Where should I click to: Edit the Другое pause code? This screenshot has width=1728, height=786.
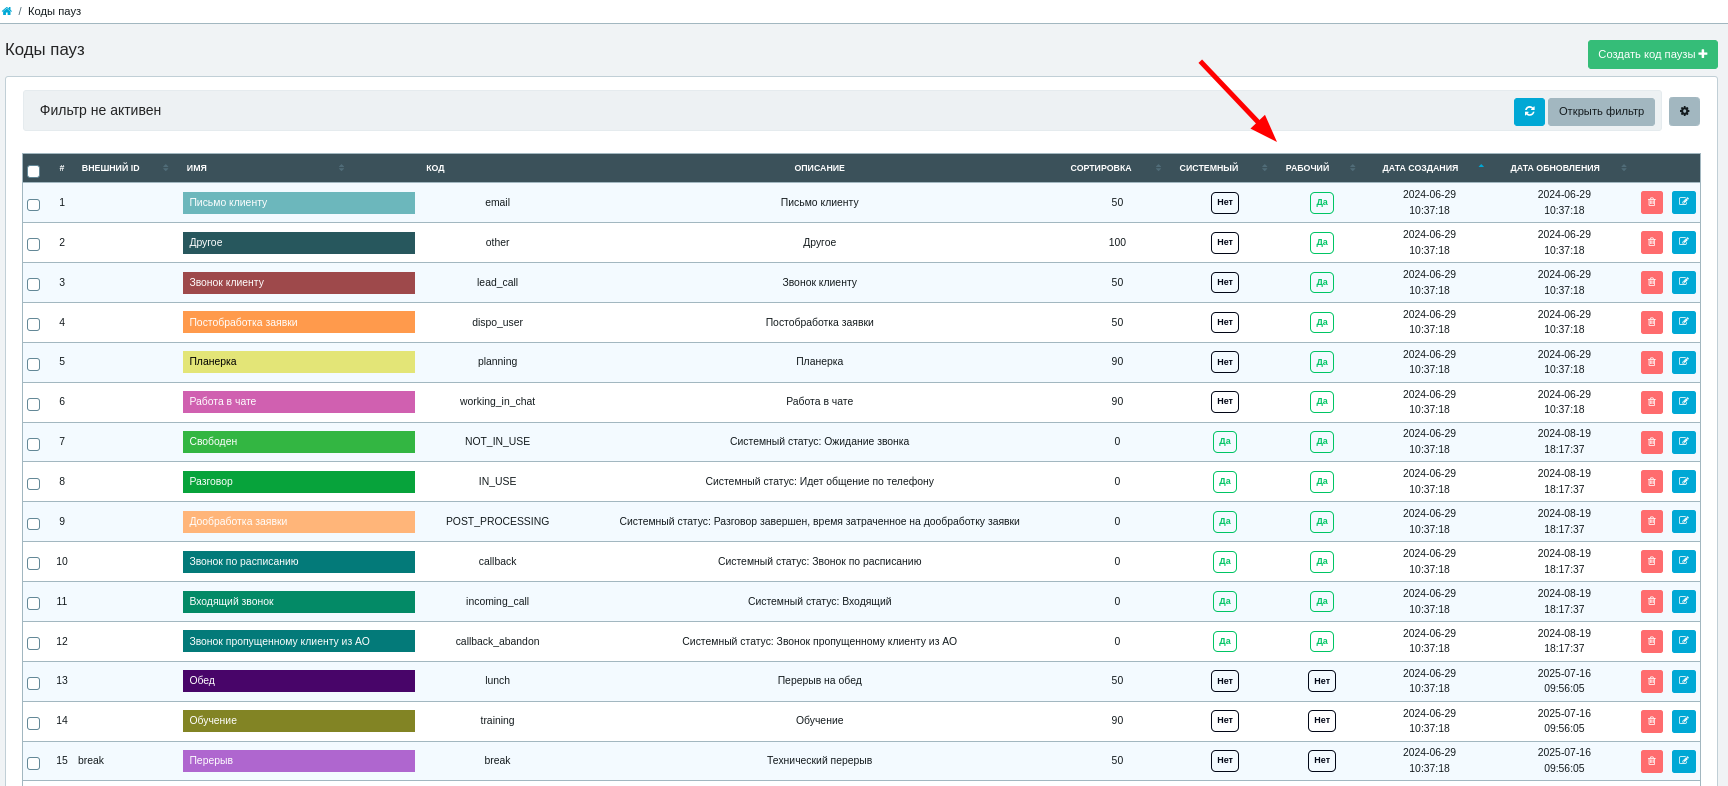tap(1684, 242)
